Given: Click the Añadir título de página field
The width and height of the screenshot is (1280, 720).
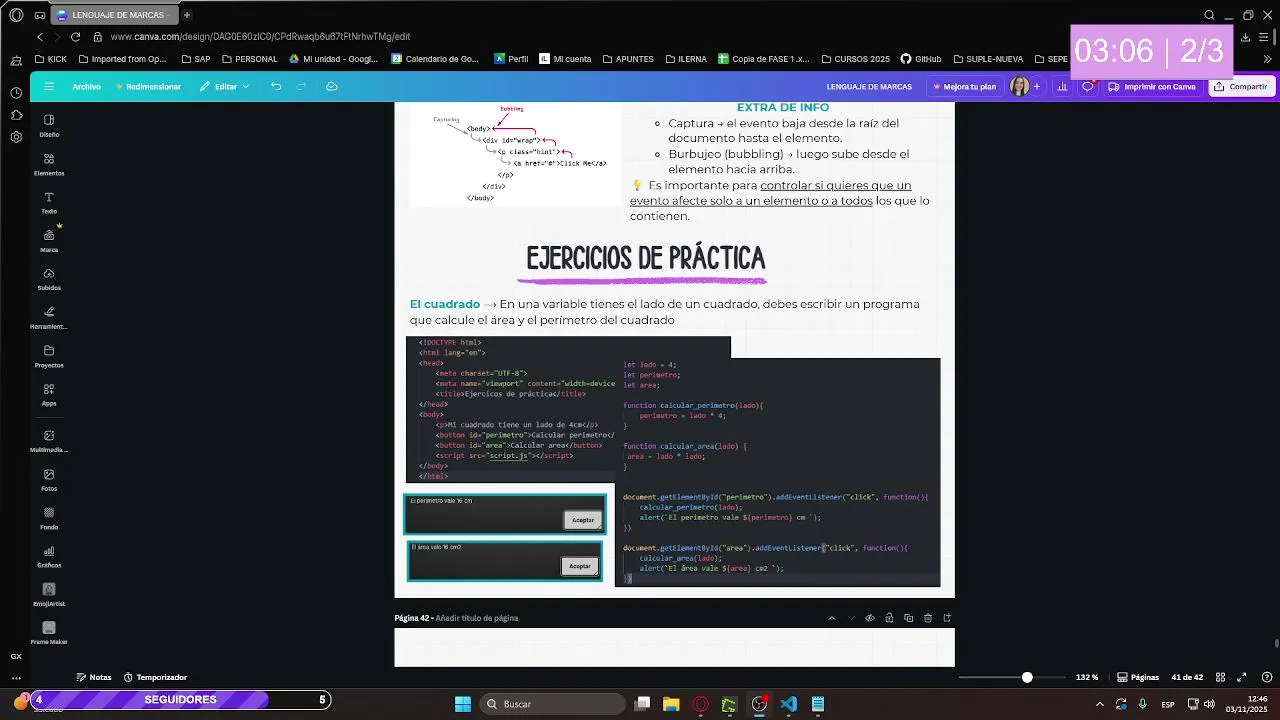Looking at the screenshot, I should [x=477, y=618].
